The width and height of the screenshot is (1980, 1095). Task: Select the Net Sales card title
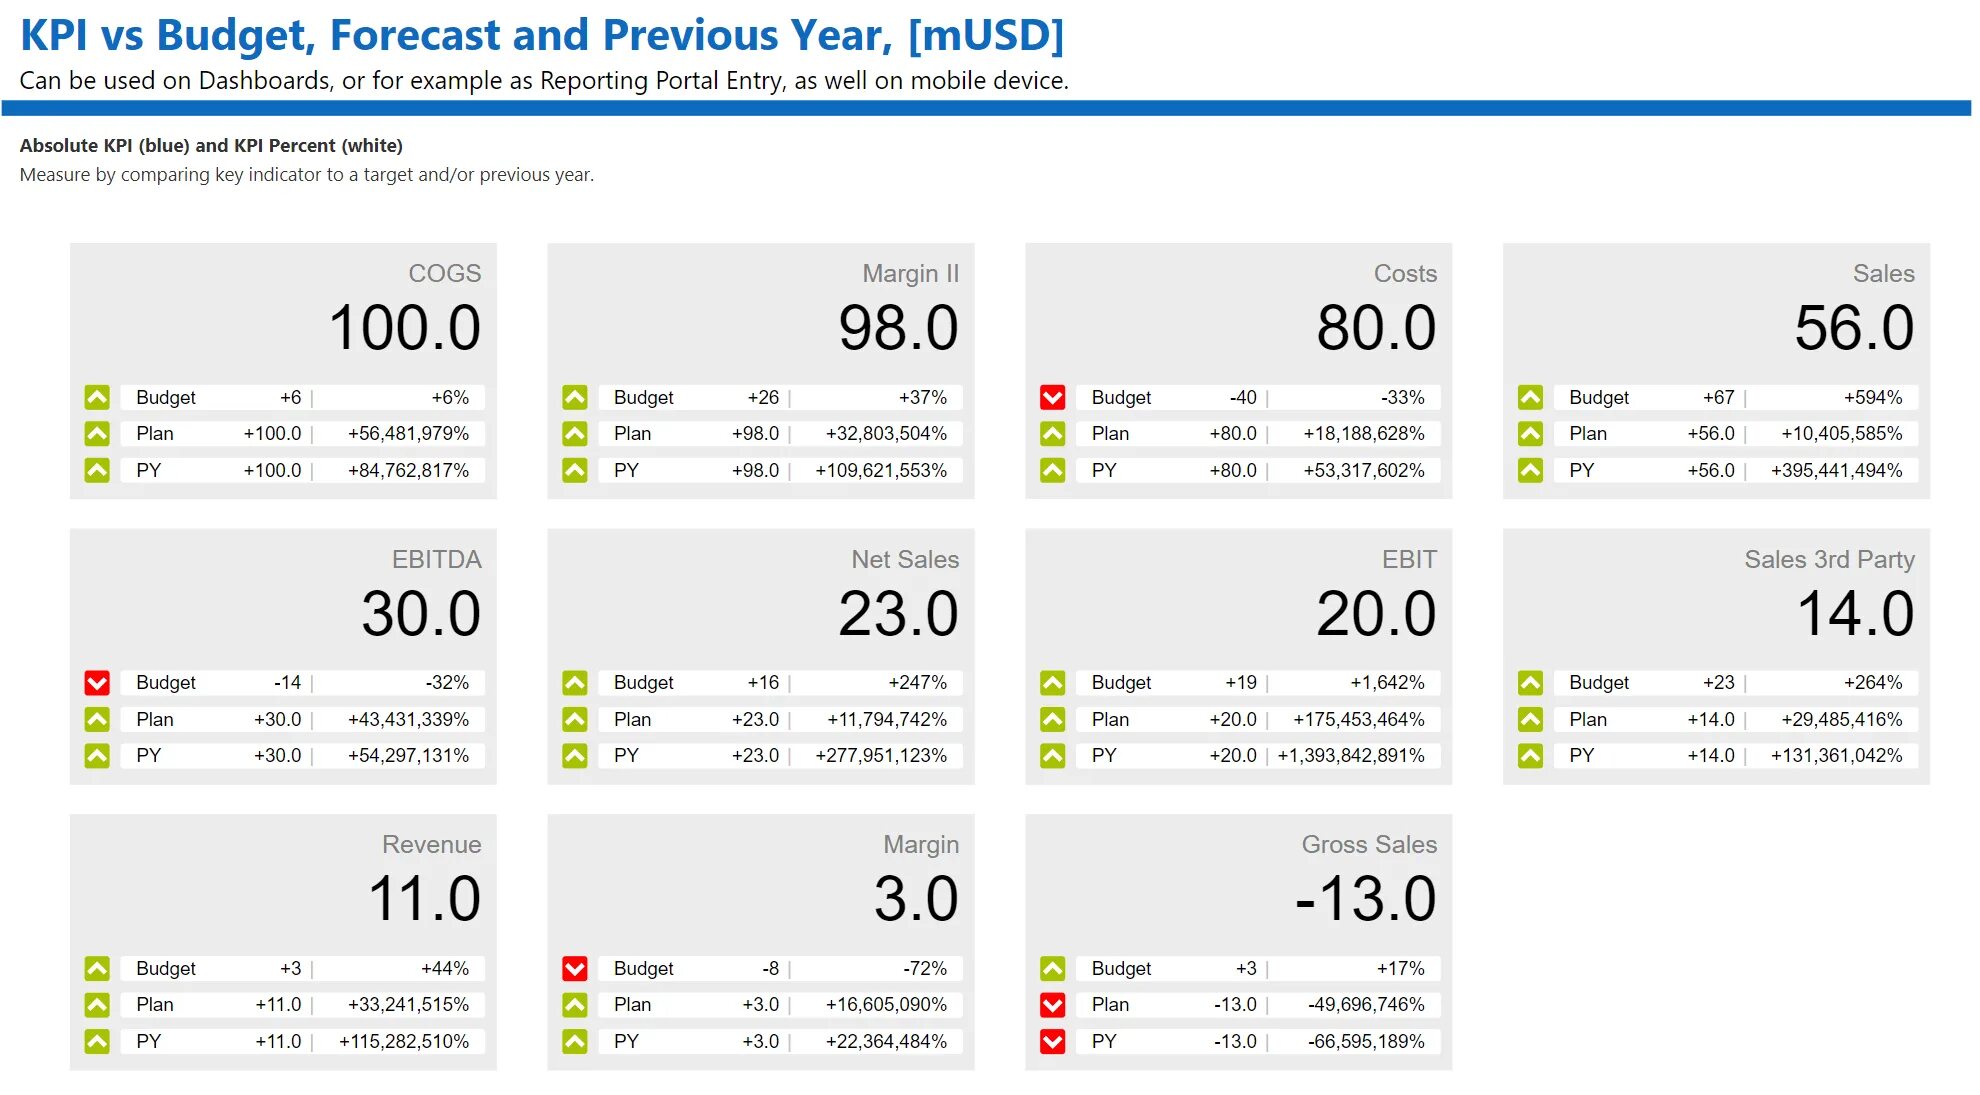tap(905, 559)
